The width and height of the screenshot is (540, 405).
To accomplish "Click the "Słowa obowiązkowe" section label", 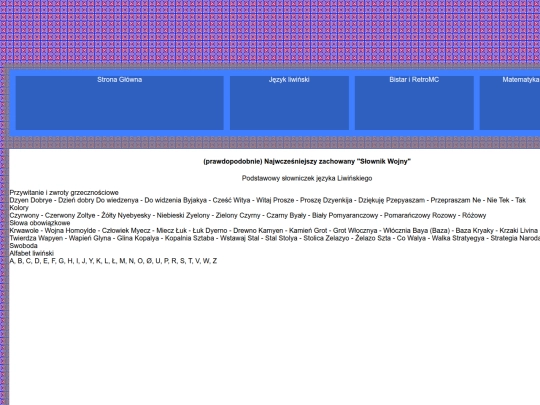I will (x=40, y=223).
